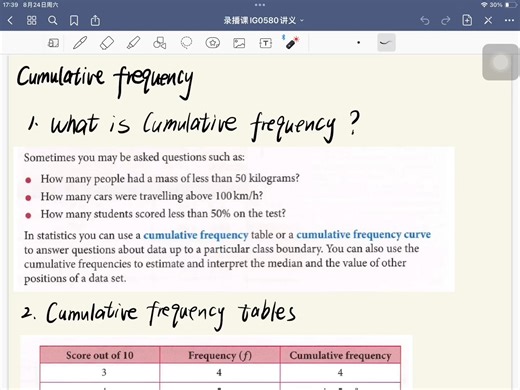
Task: Select the Highlighter tool
Action: pyautogui.click(x=133, y=43)
